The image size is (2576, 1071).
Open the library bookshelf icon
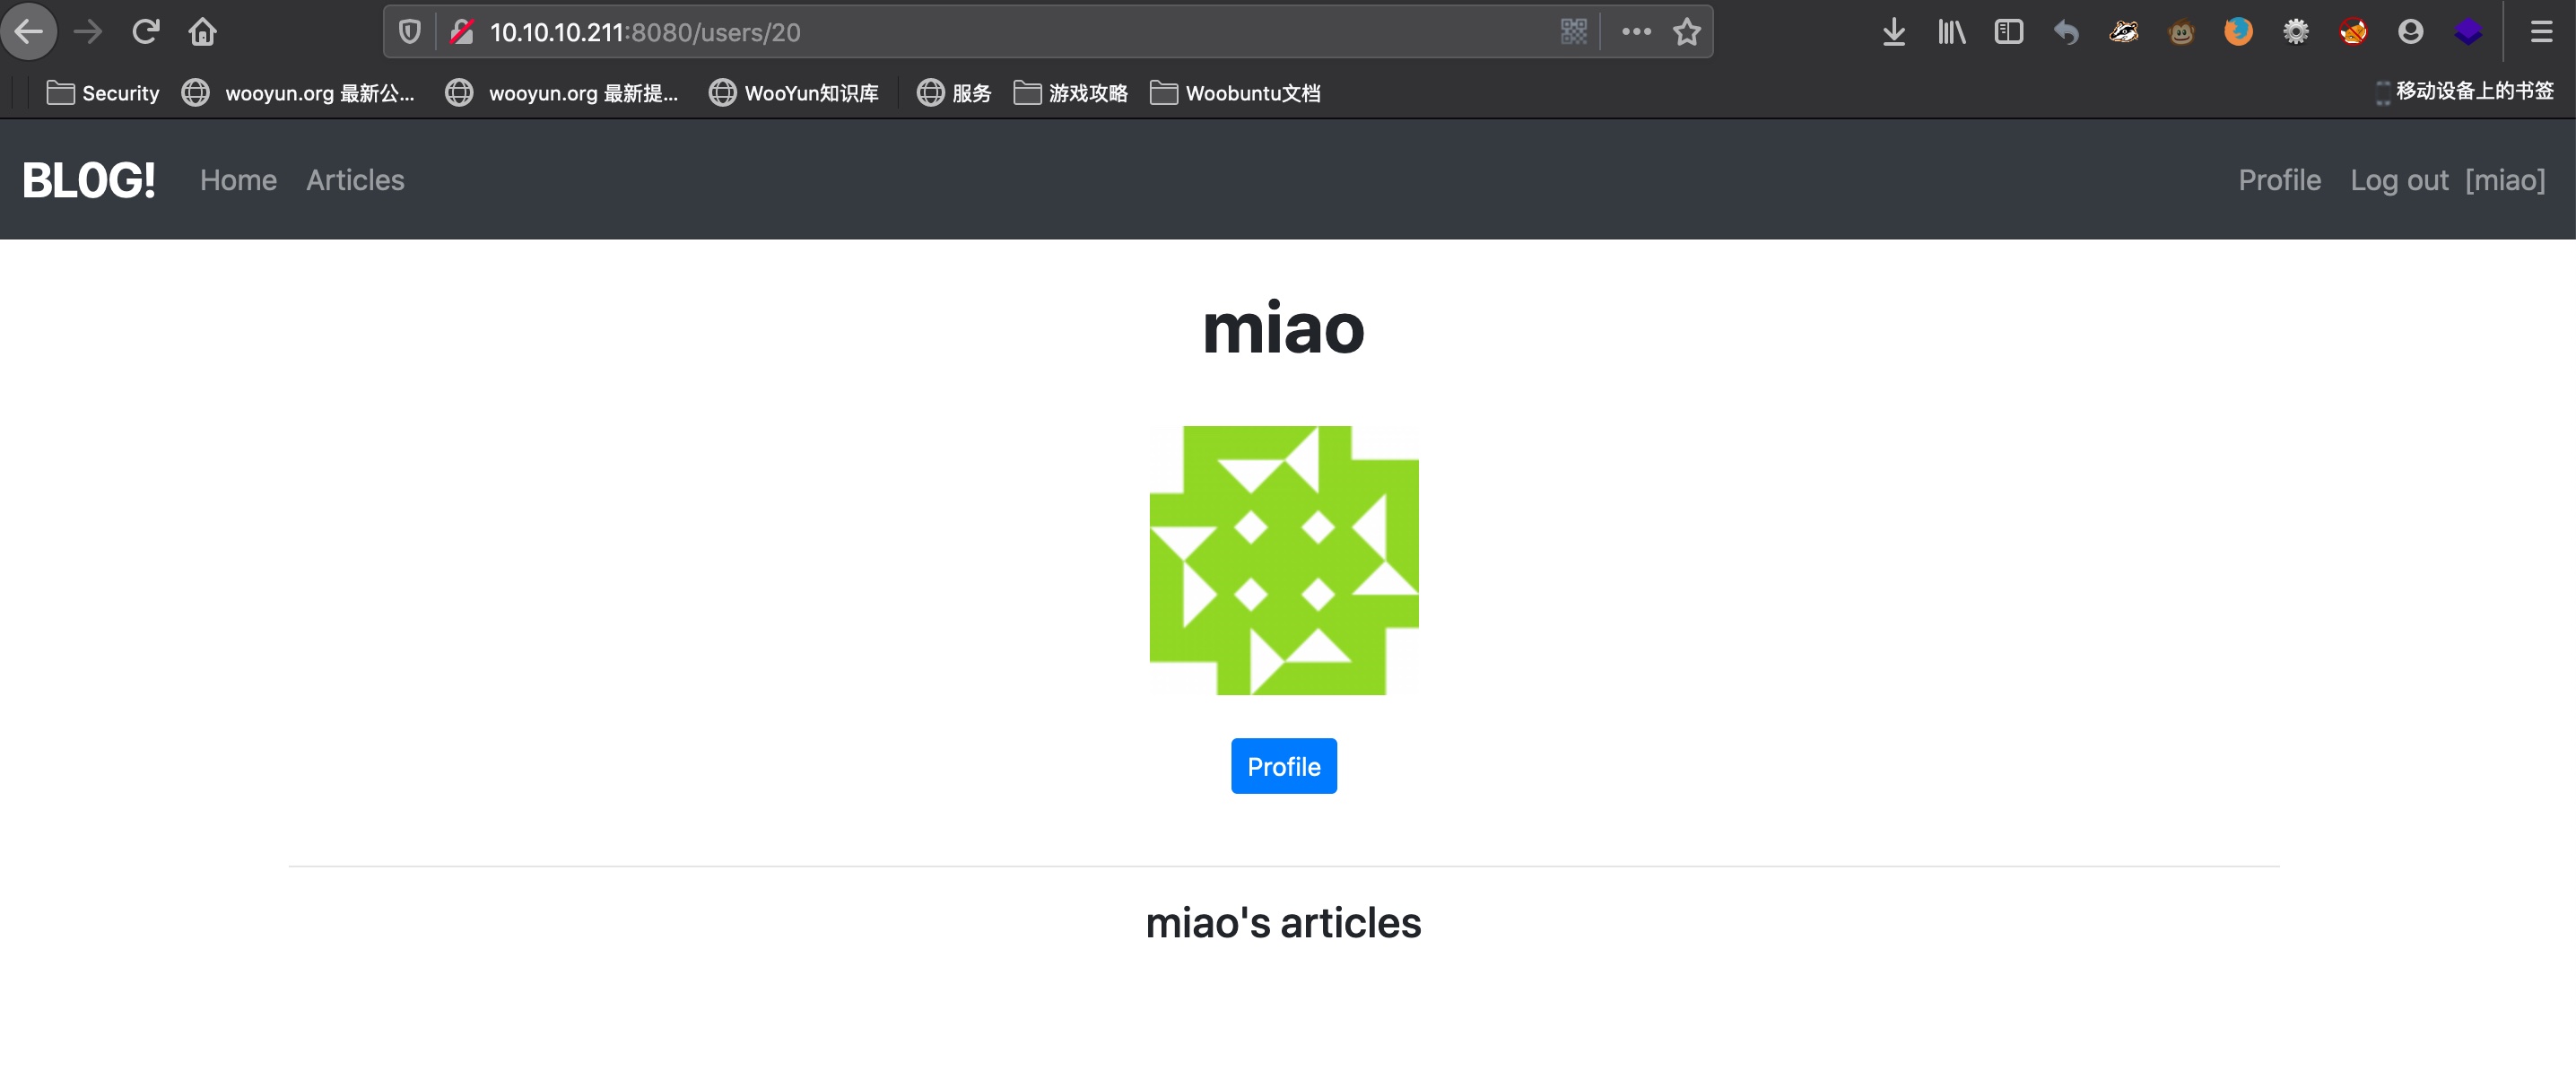tap(1951, 32)
